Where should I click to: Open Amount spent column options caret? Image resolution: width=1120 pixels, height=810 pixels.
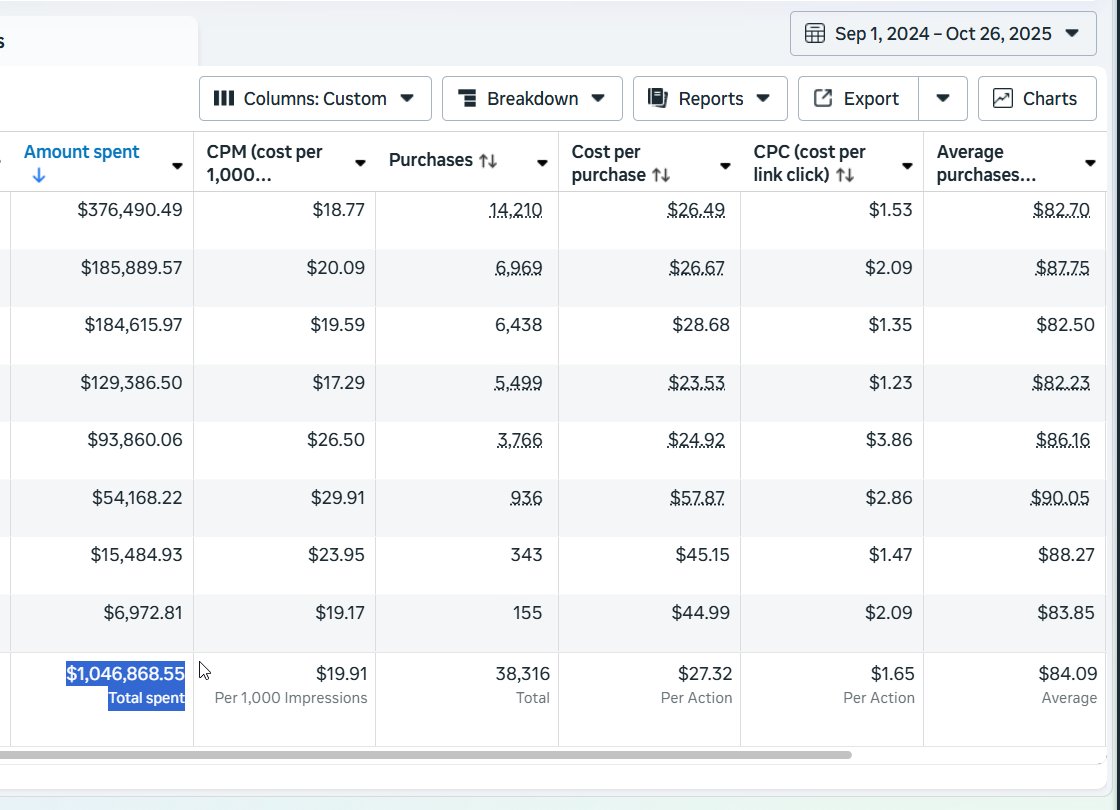[x=177, y=166]
